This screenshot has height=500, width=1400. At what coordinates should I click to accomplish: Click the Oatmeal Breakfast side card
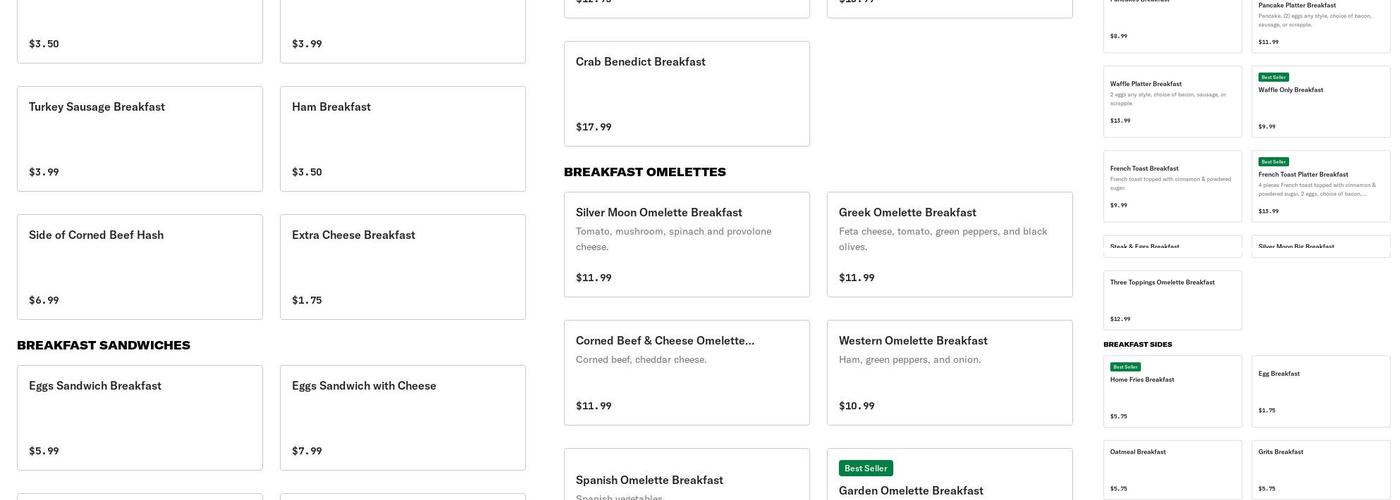1173,469
